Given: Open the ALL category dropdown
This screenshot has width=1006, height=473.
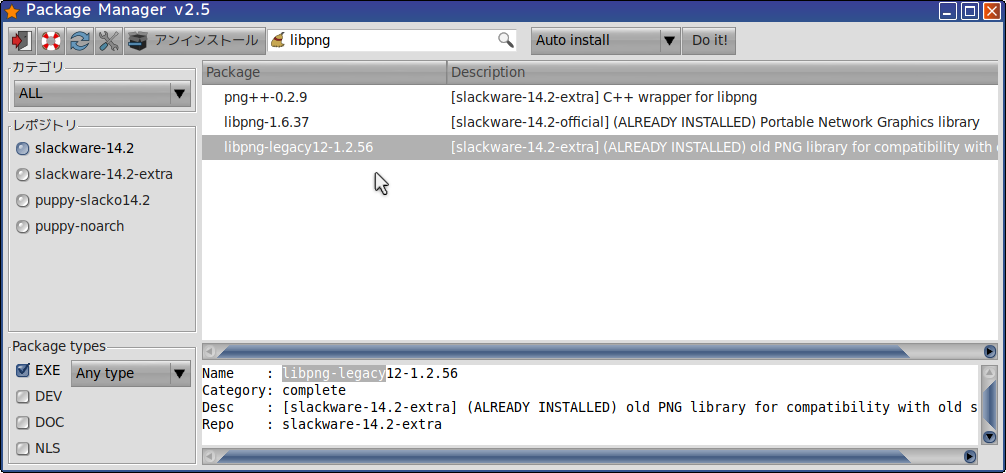Looking at the screenshot, I should 103,94.
